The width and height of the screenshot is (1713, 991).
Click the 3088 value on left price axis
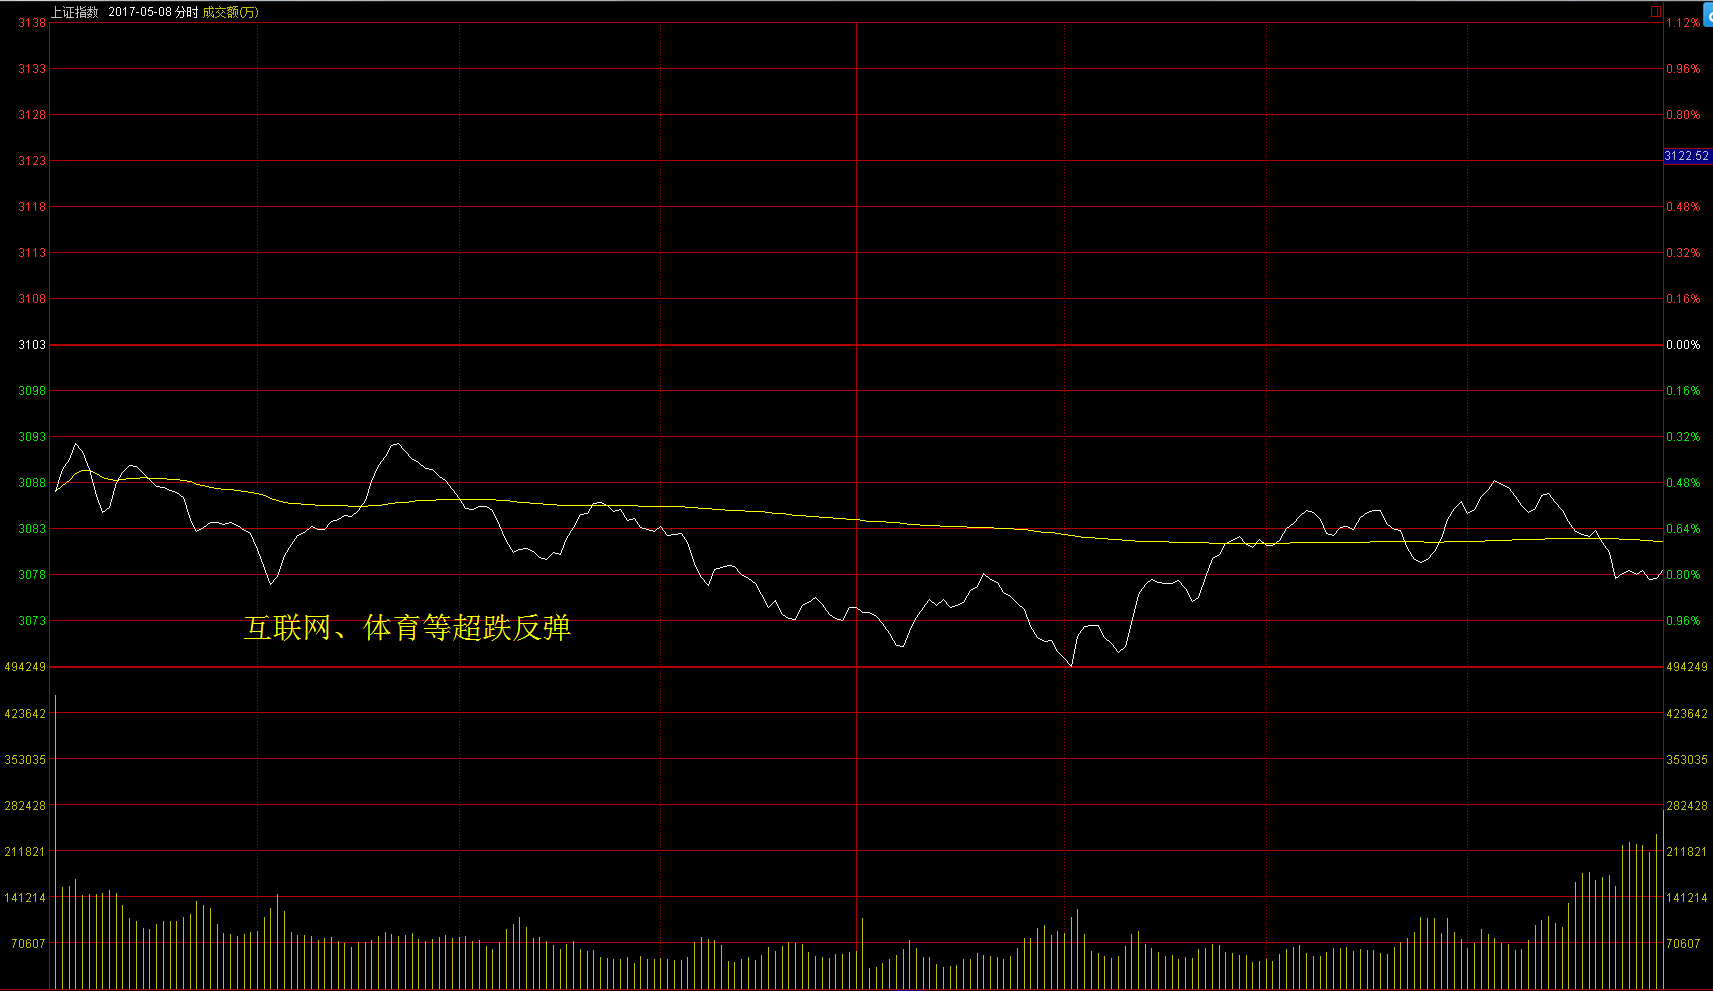(32, 483)
